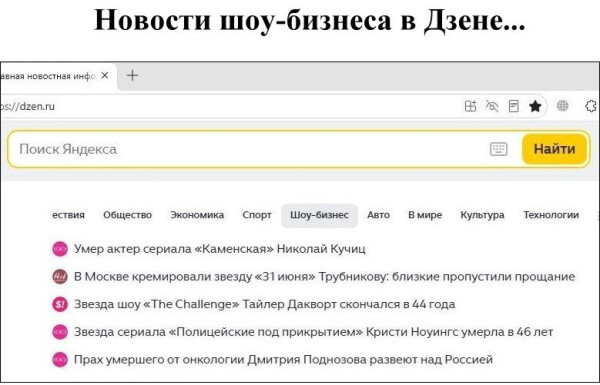Switch to the Спорт news tab
Screen dimensions: 600x385
[257, 215]
